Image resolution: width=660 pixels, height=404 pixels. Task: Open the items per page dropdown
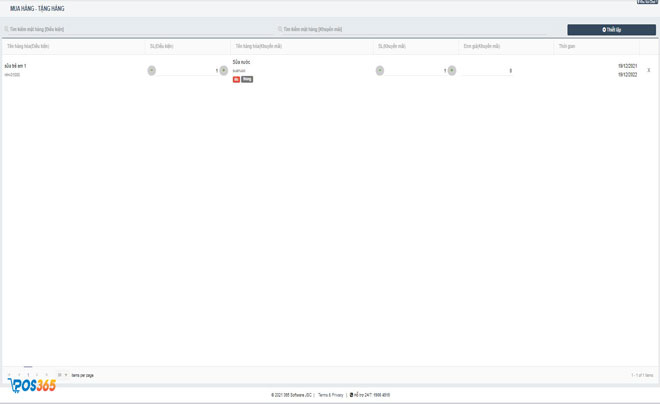click(x=62, y=375)
